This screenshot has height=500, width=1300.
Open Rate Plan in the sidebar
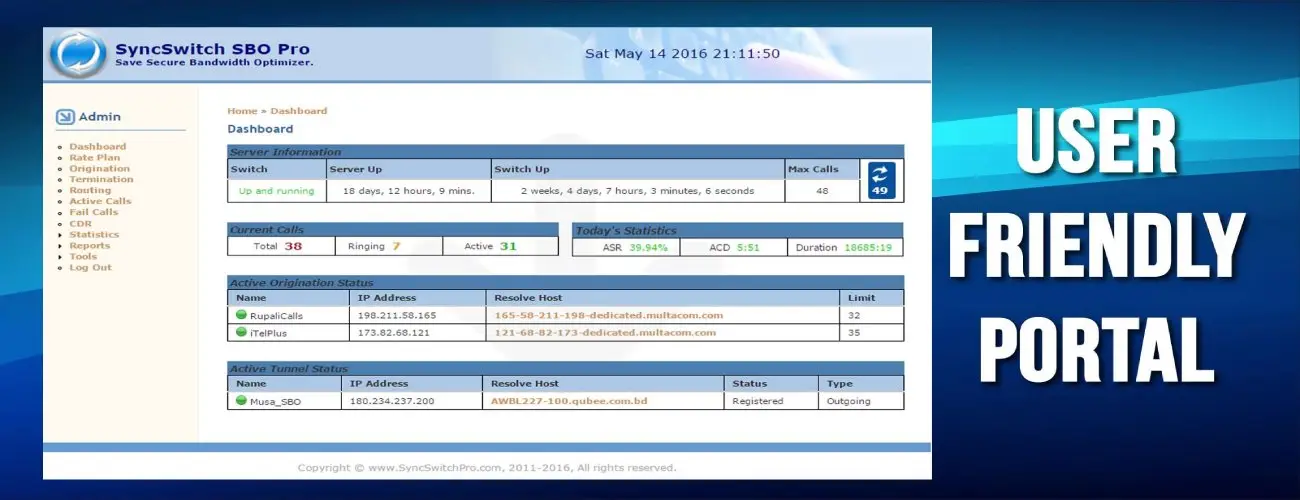pos(94,158)
